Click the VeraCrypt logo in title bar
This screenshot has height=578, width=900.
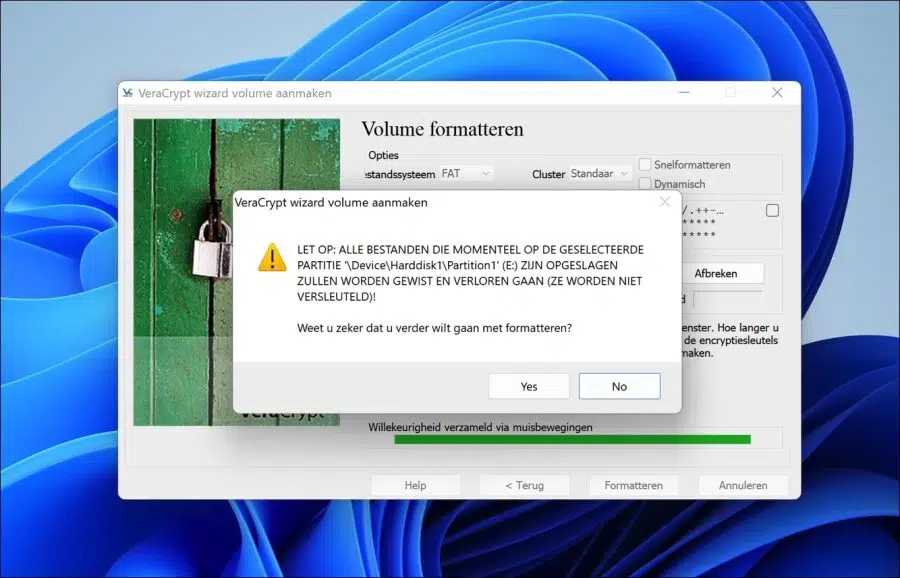pos(128,93)
